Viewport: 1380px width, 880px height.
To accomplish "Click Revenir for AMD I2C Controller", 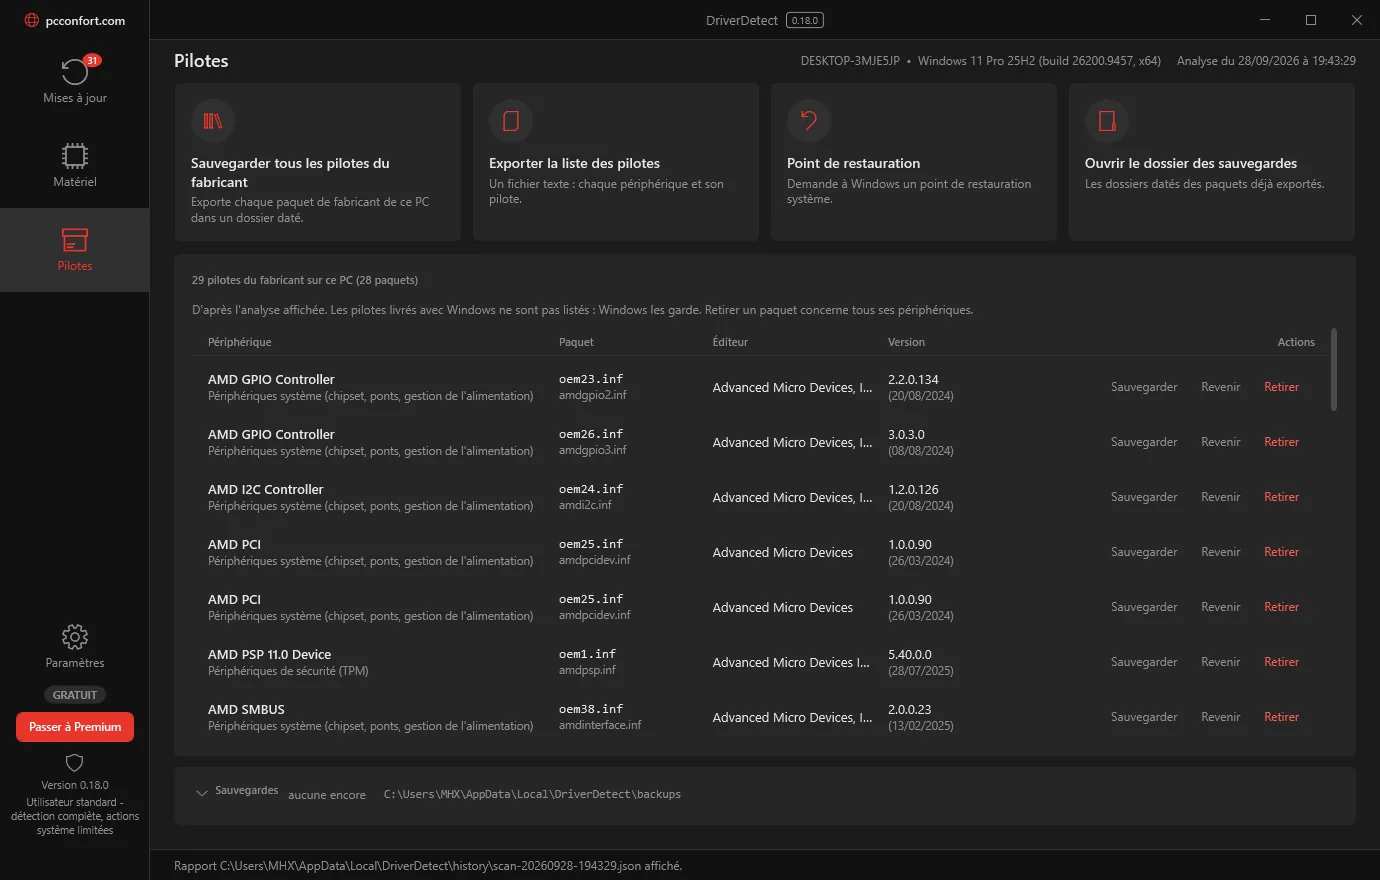I will pyautogui.click(x=1220, y=497).
